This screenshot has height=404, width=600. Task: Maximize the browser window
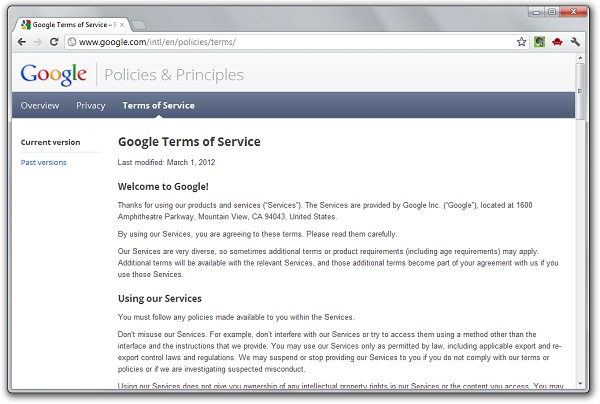coord(551,10)
